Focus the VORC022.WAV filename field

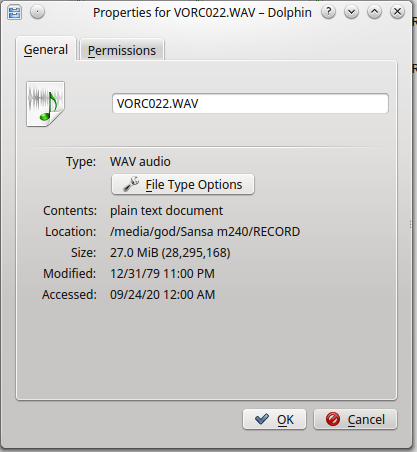(x=250, y=103)
